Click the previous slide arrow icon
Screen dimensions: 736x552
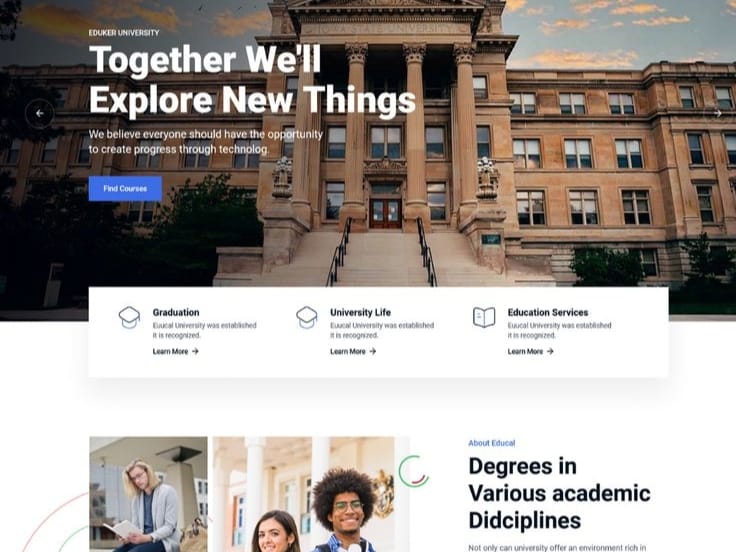click(x=39, y=113)
